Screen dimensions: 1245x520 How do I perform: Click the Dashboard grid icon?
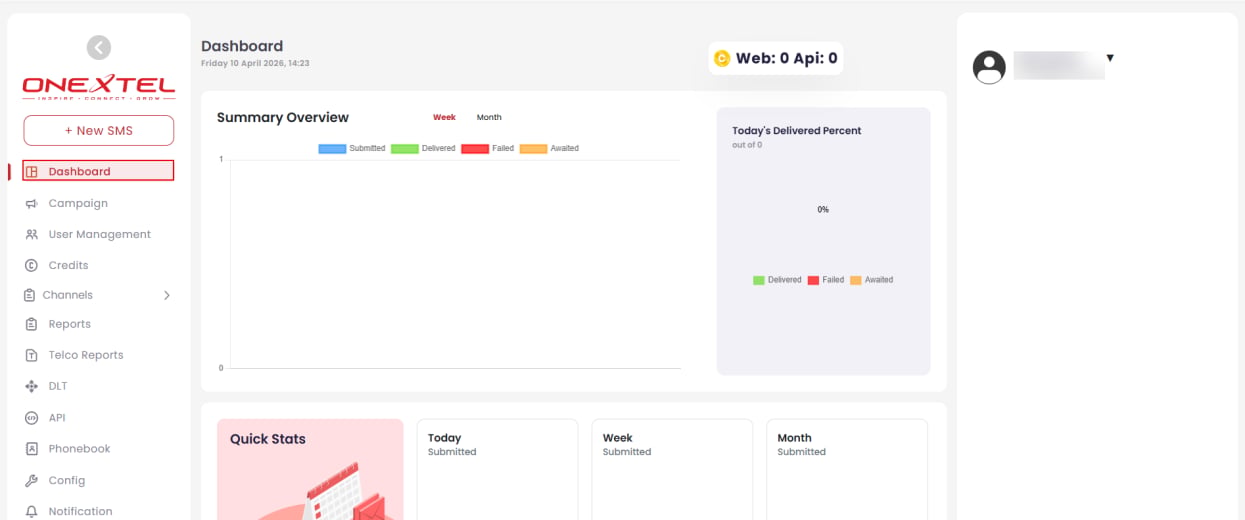32,172
